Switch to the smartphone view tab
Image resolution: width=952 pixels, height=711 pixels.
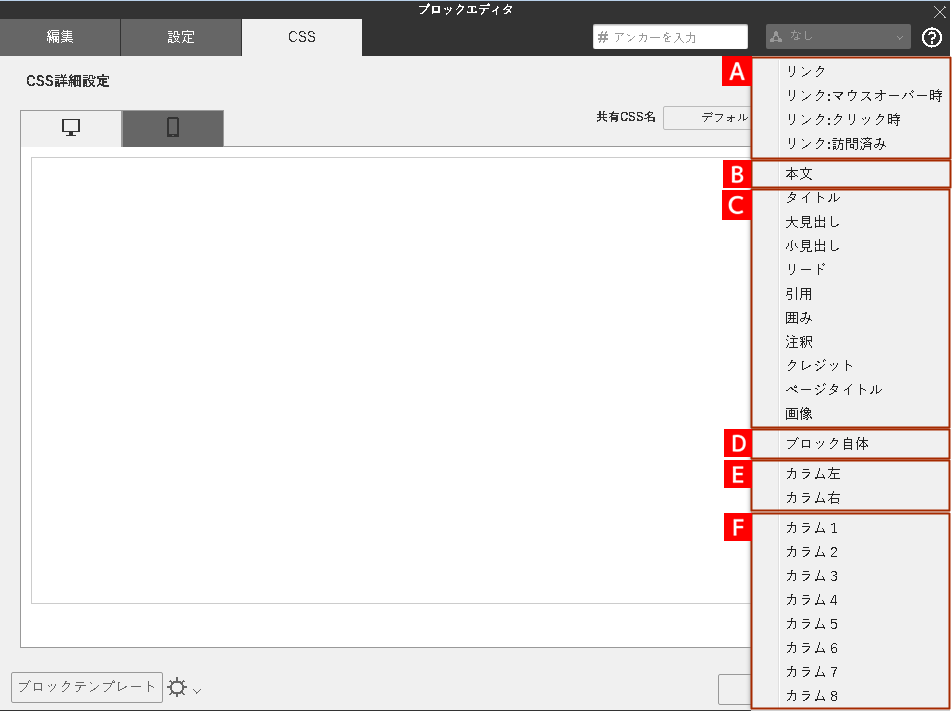click(x=173, y=128)
